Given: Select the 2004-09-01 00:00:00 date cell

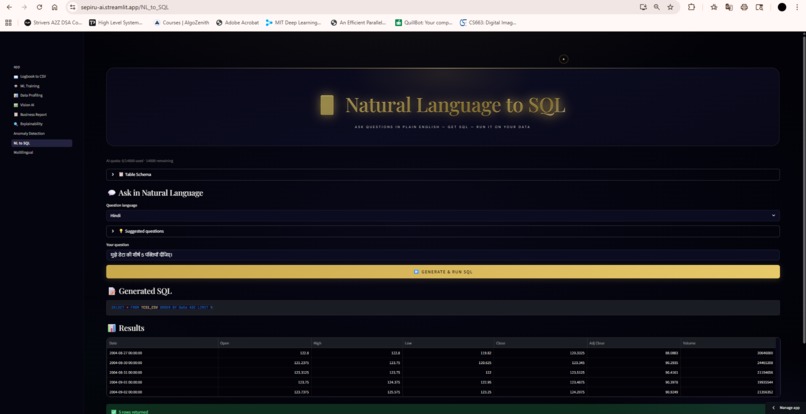Looking at the screenshot, I should click(x=162, y=382).
